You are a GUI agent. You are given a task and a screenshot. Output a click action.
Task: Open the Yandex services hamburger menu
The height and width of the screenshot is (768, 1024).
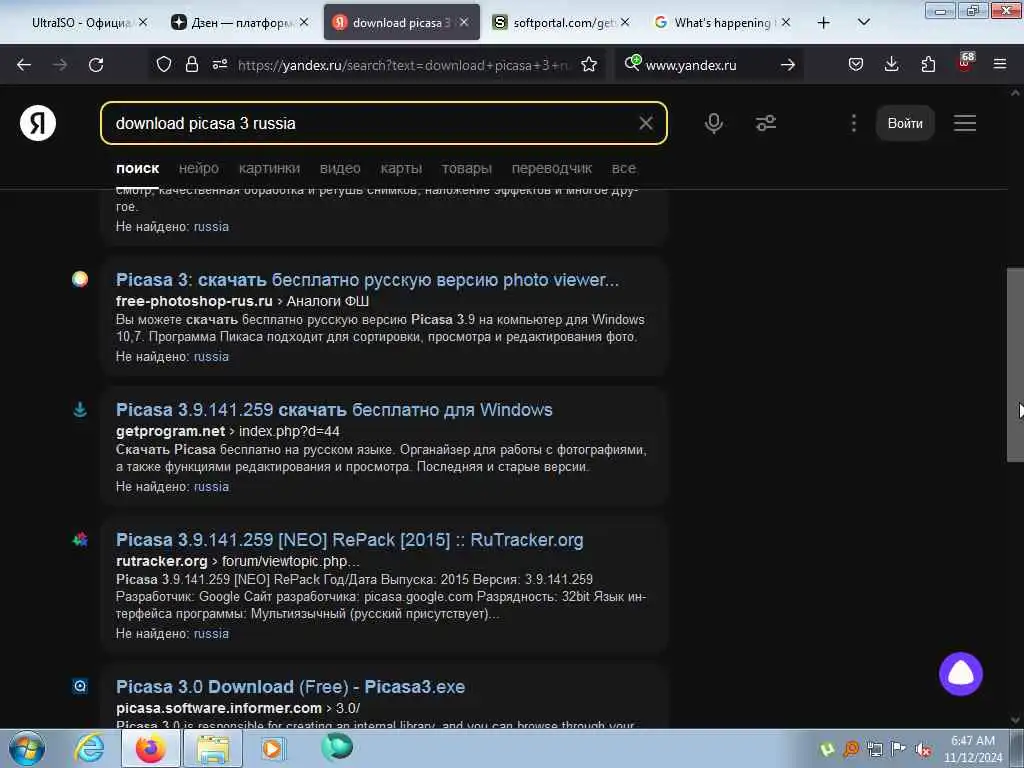click(965, 123)
